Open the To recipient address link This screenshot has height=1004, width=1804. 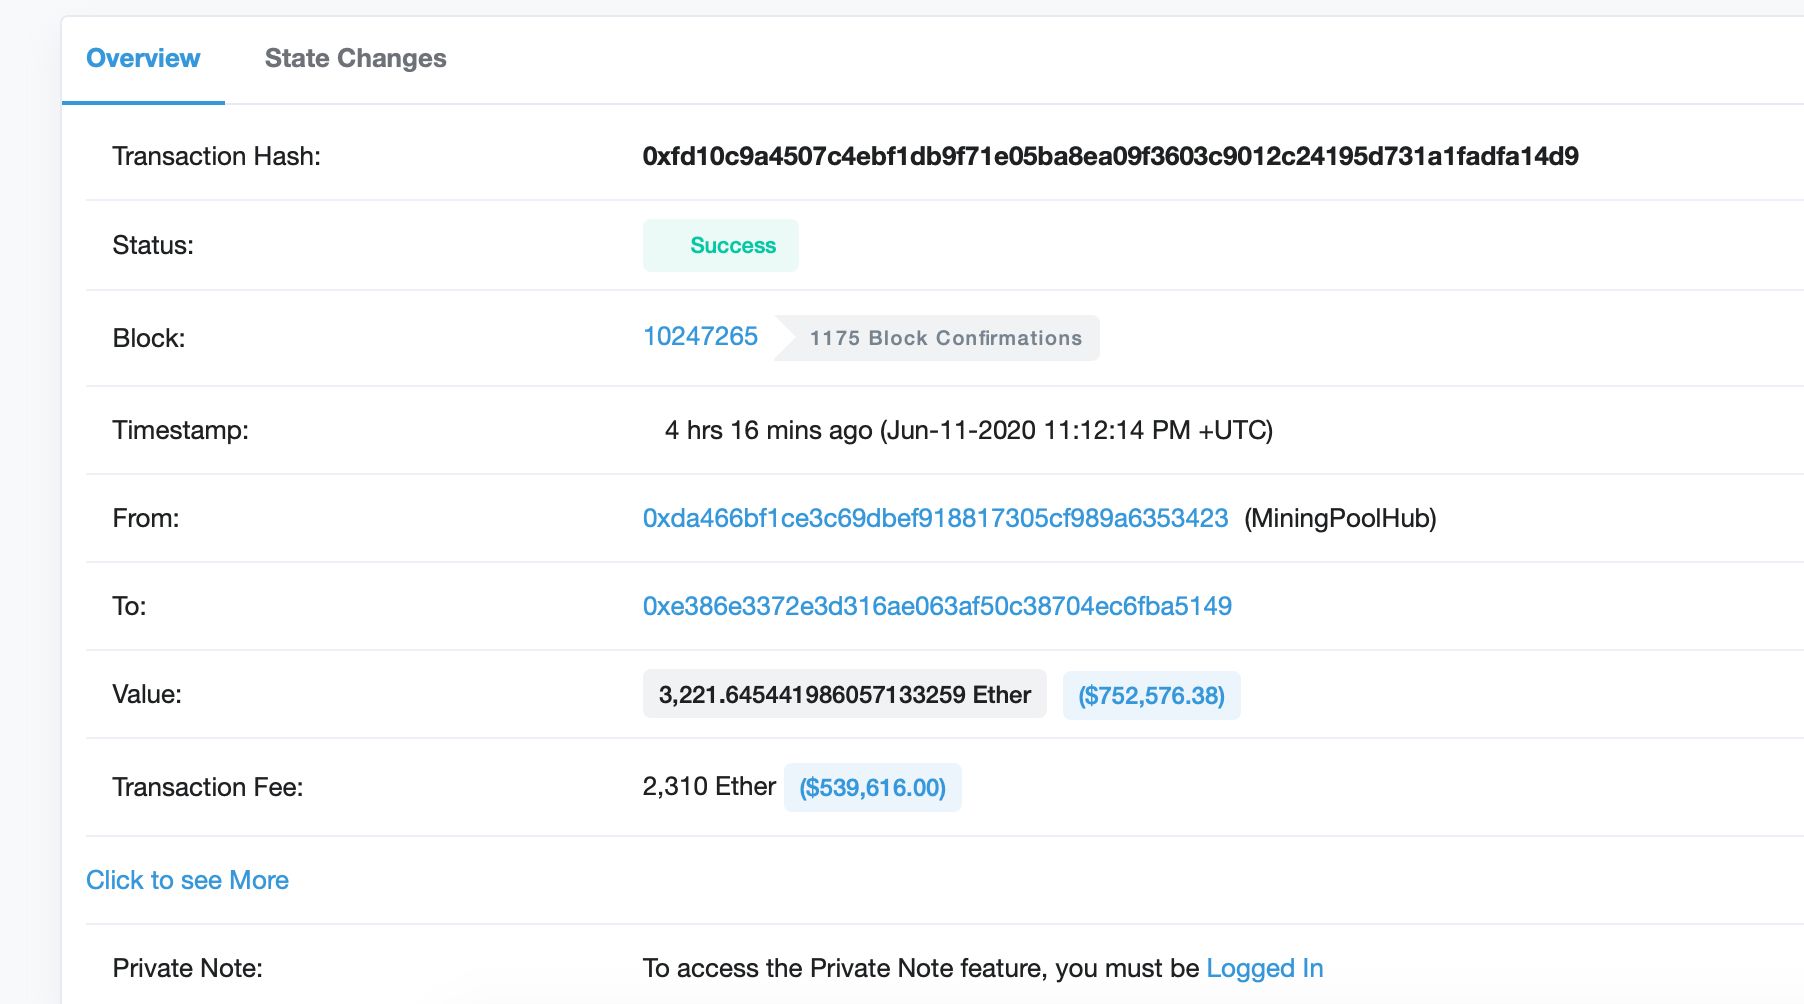click(937, 606)
